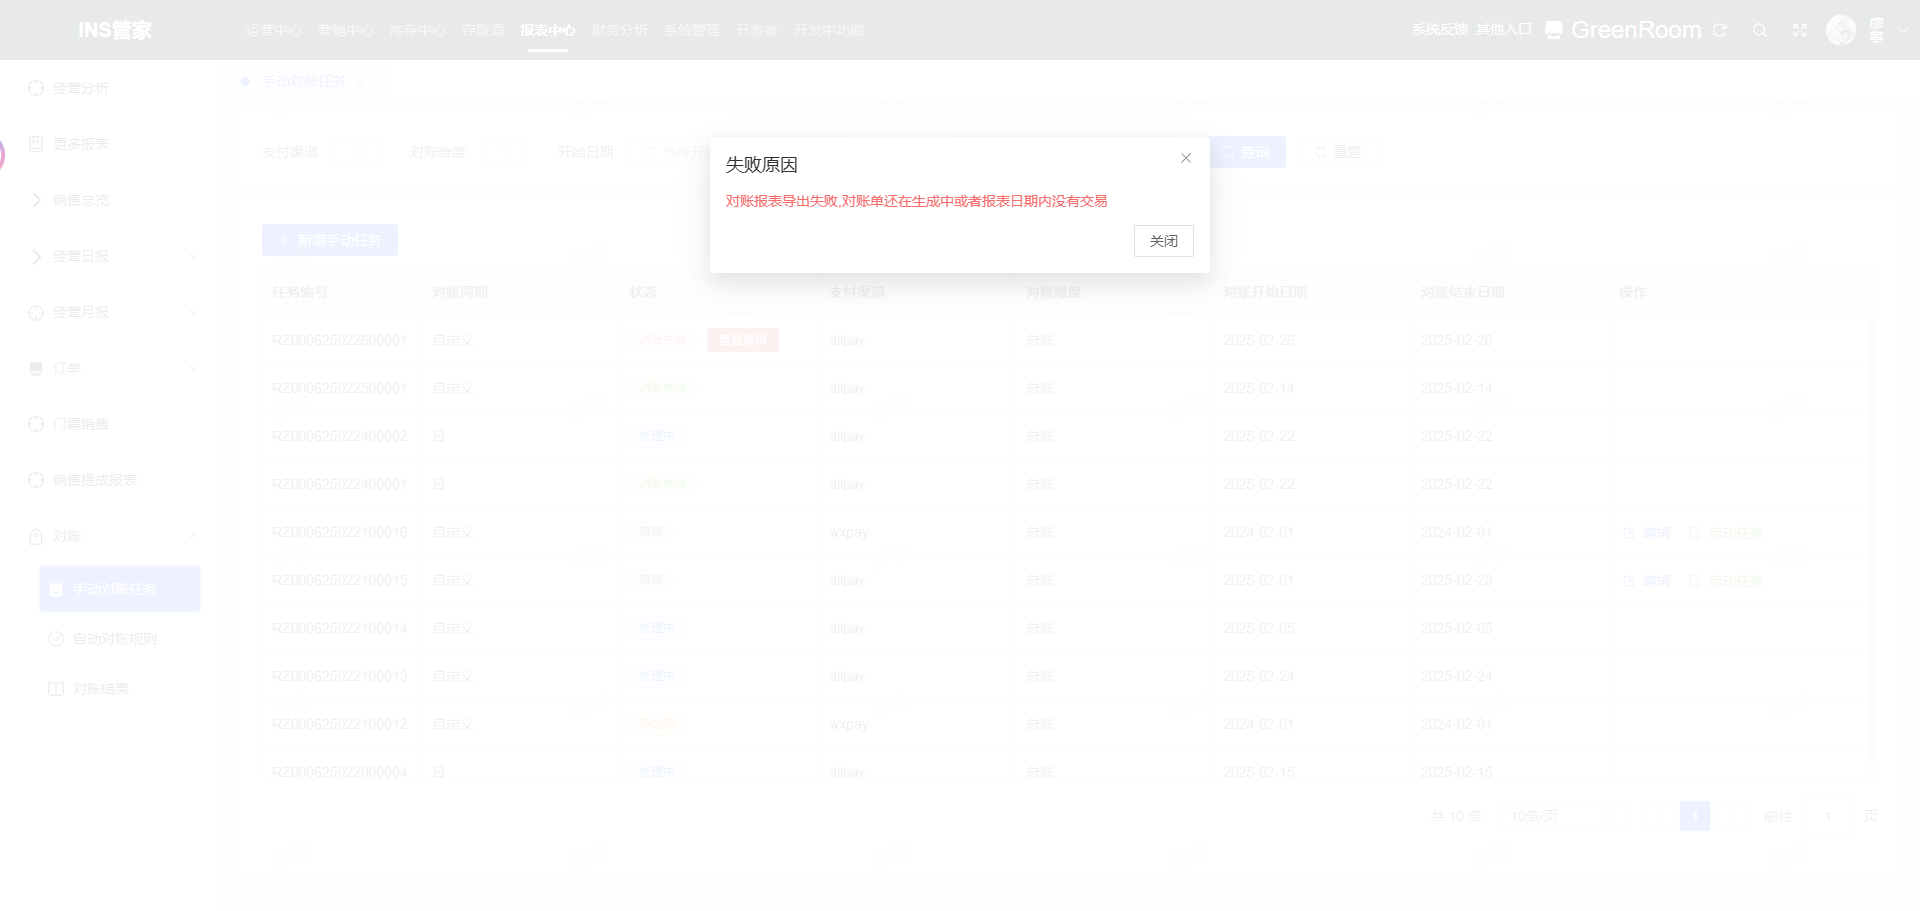Close the 手动对账任务 page tab
This screenshot has width=1920, height=911.
coord(360,82)
